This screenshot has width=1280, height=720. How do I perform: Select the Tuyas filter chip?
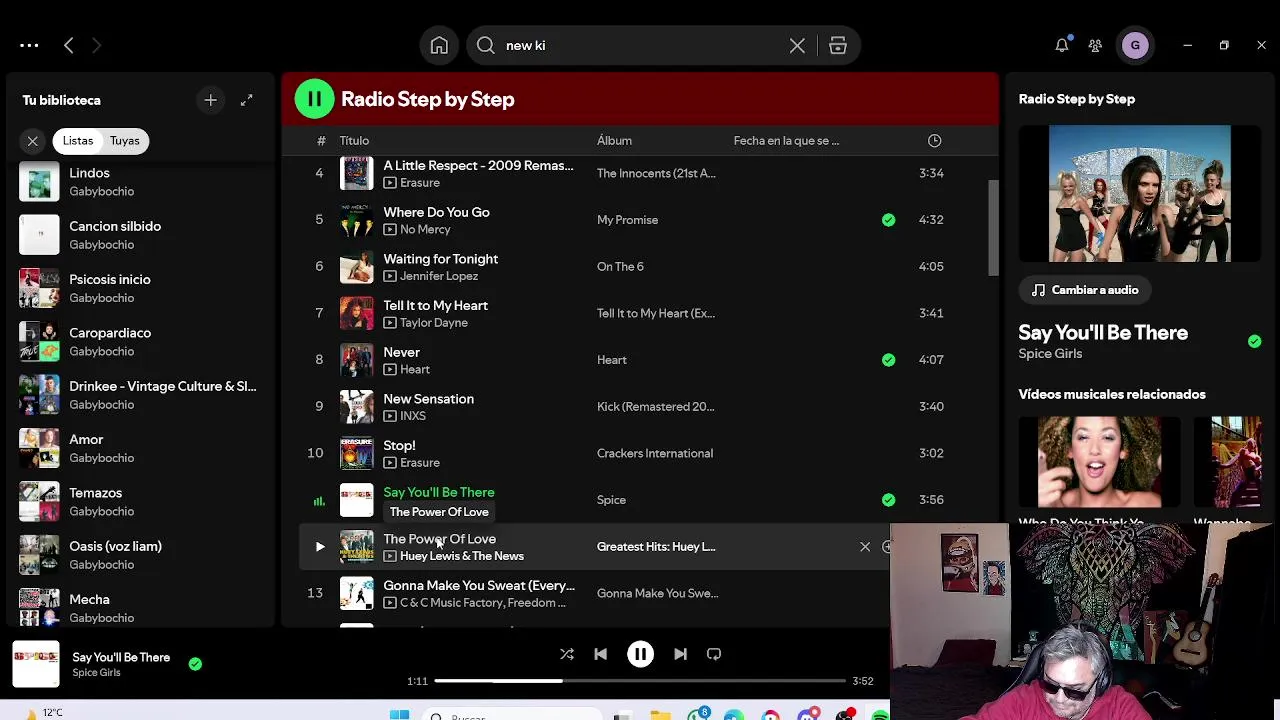125,141
